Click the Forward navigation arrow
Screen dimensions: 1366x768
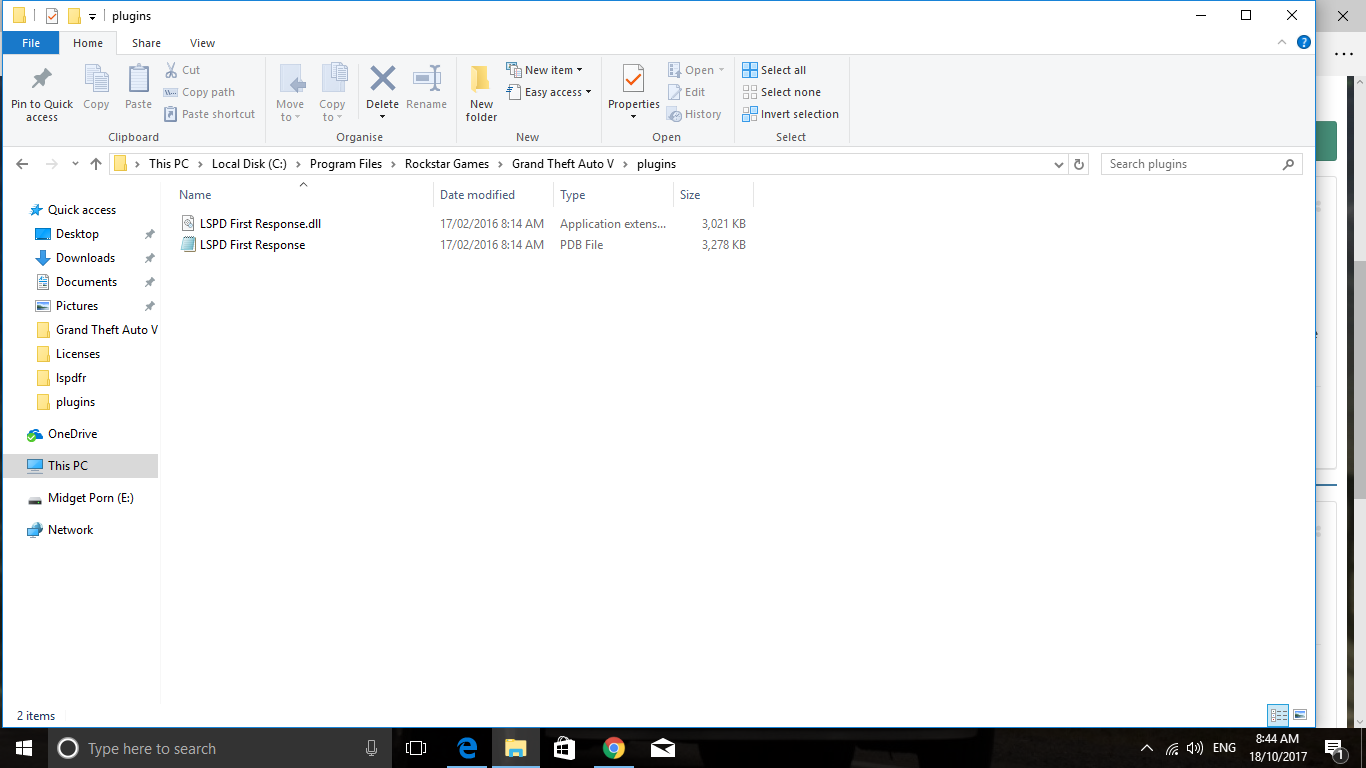(x=51, y=164)
